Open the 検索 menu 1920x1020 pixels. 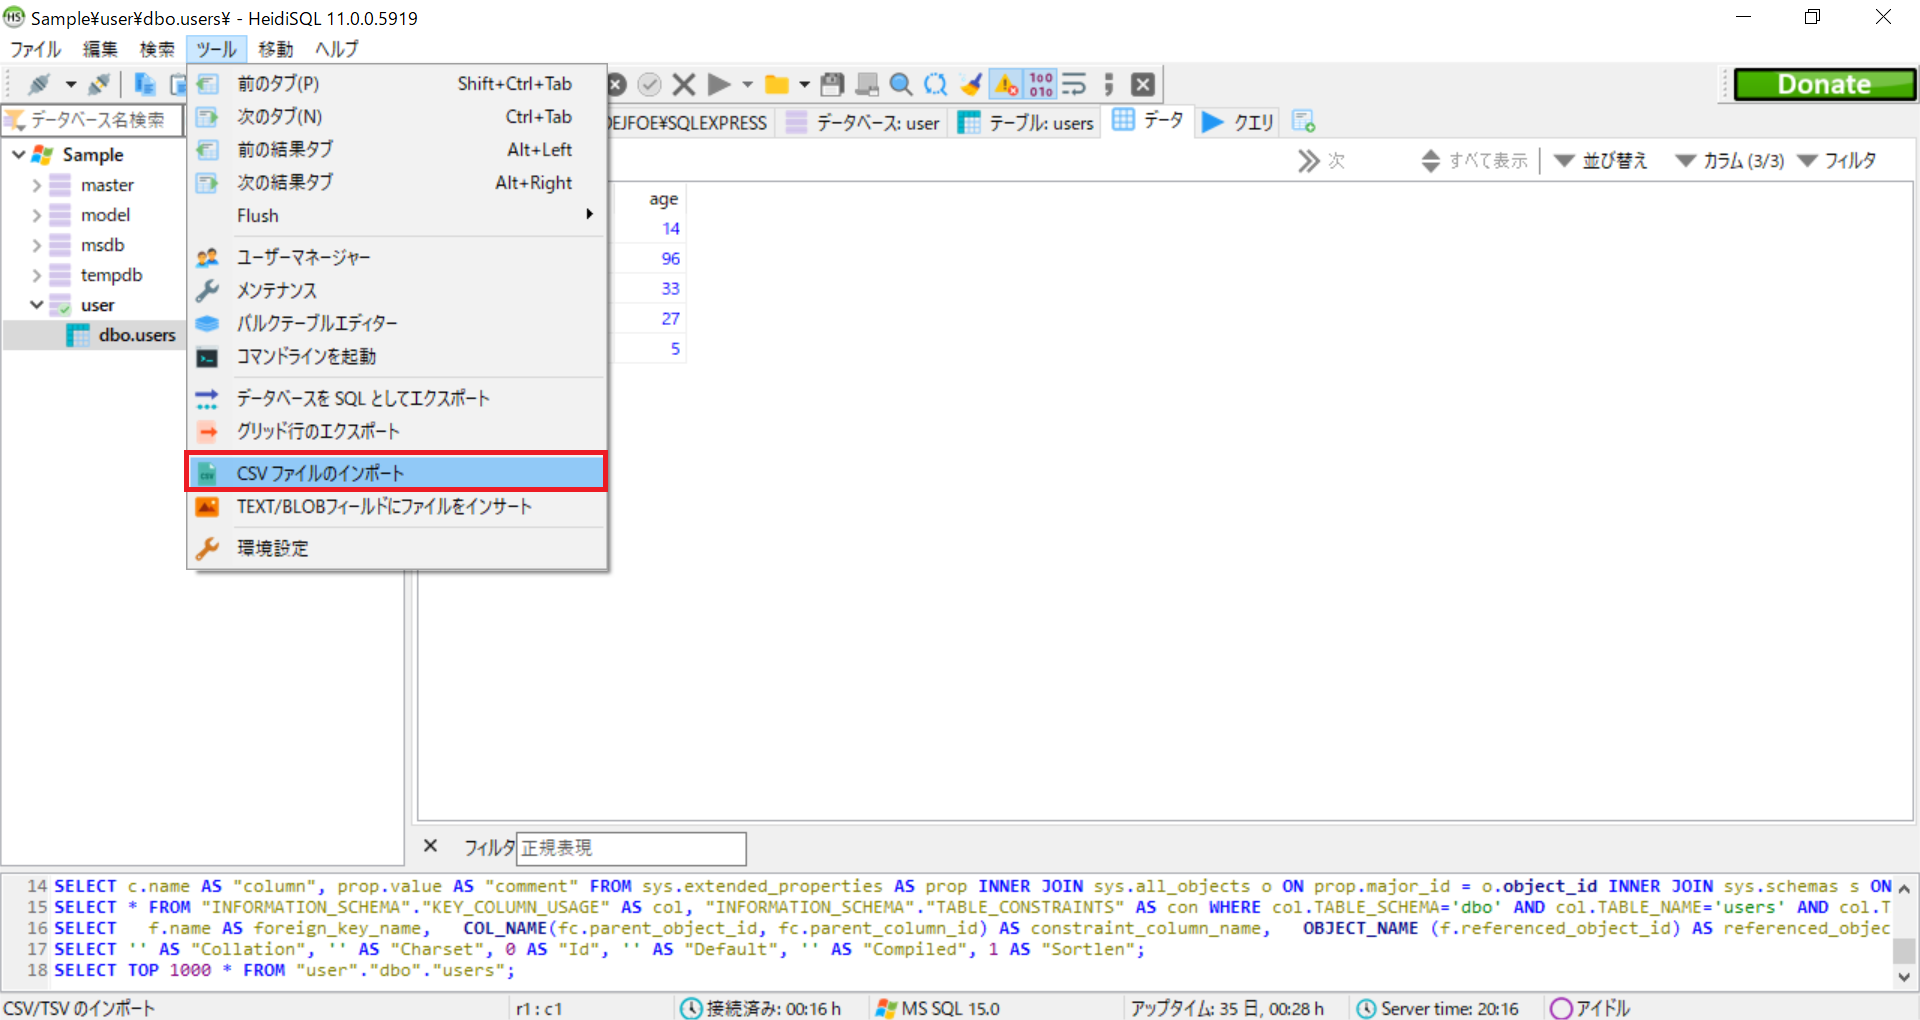pyautogui.click(x=157, y=49)
